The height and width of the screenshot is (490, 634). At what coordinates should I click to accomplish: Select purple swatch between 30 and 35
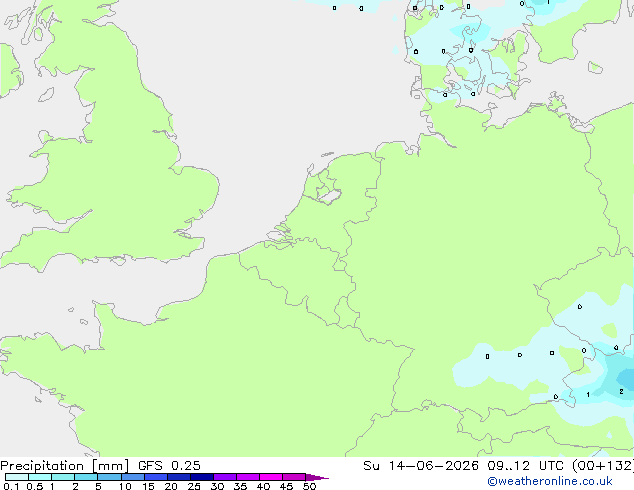point(225,477)
